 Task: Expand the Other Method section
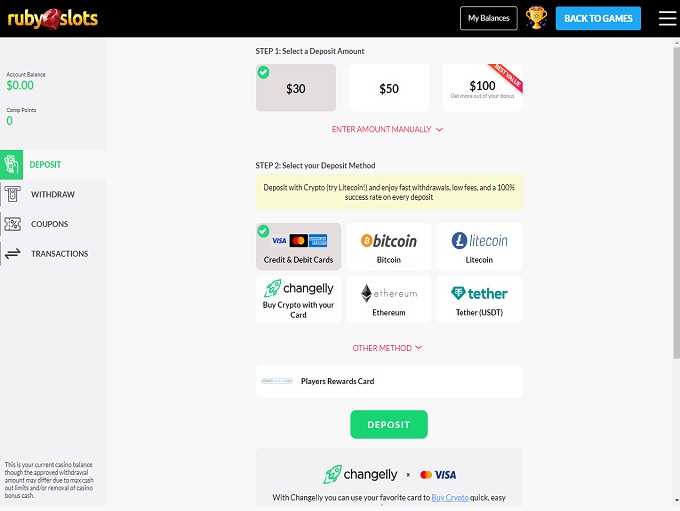[388, 348]
